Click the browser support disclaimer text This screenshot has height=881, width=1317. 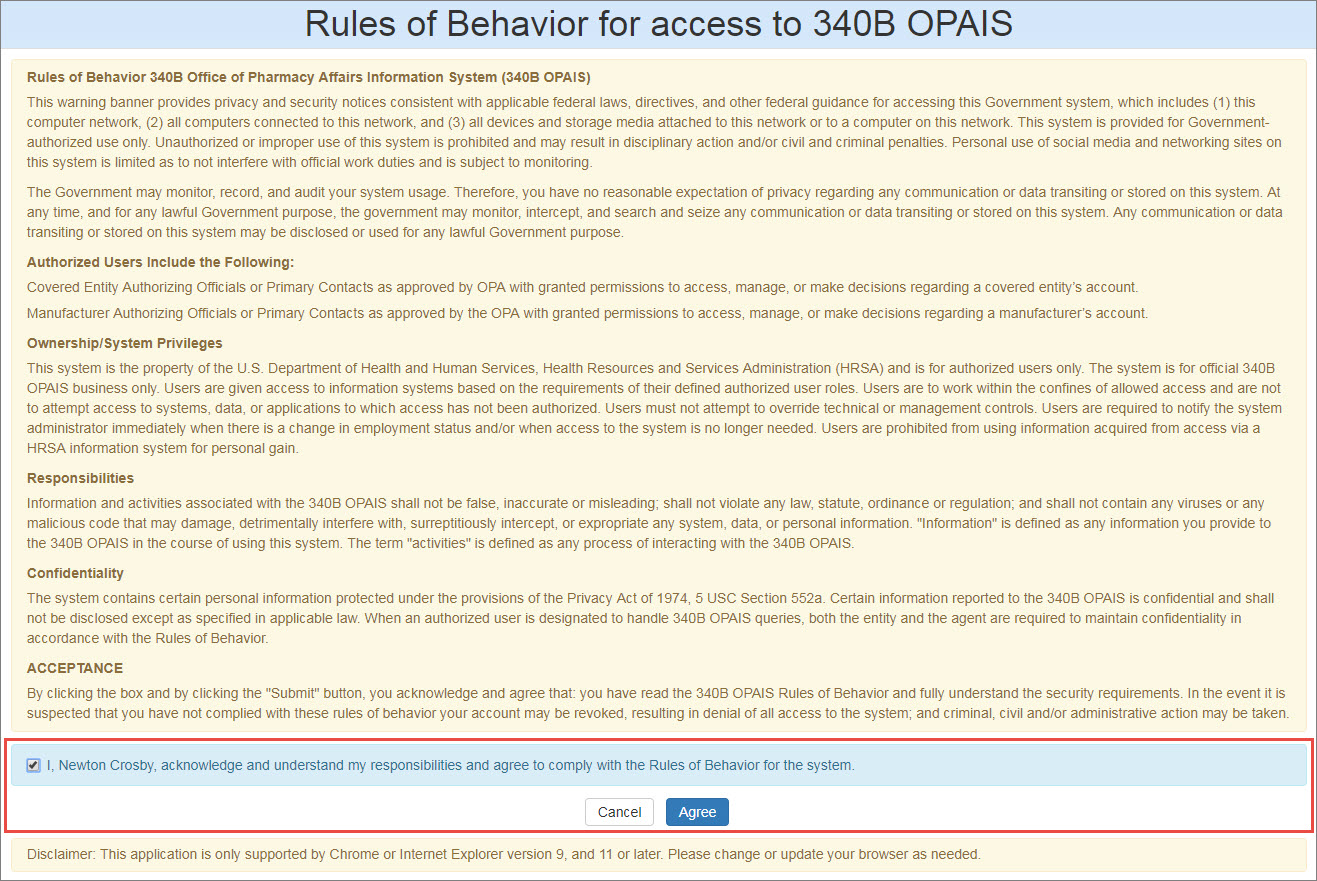coord(504,854)
